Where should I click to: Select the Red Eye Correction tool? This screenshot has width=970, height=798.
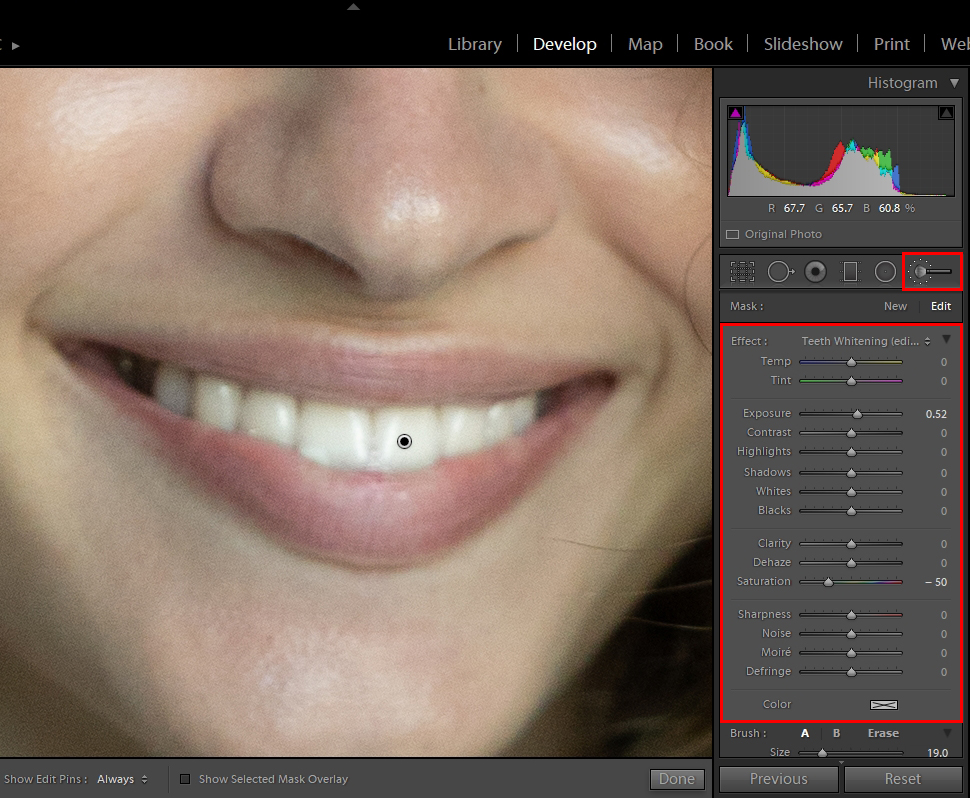[815, 270]
